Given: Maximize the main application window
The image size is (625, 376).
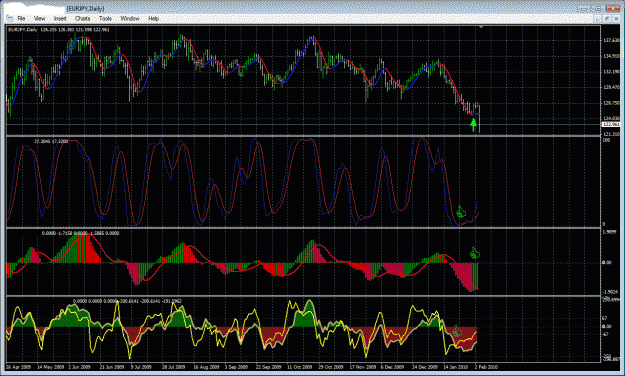Looking at the screenshot, I should (598, 8).
